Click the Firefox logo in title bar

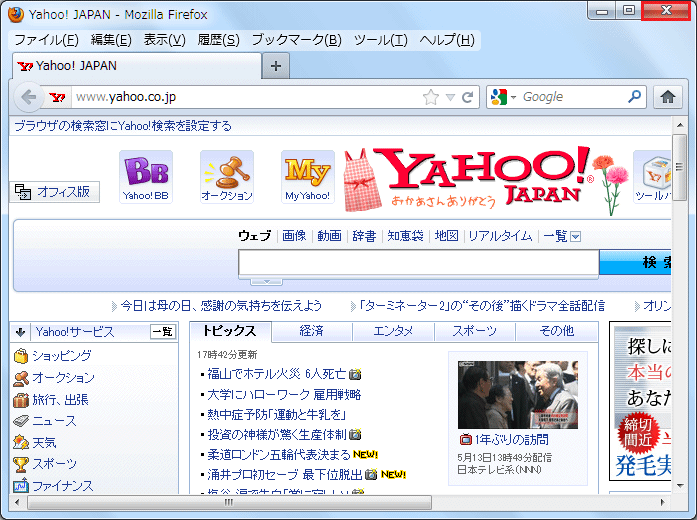click(x=16, y=14)
